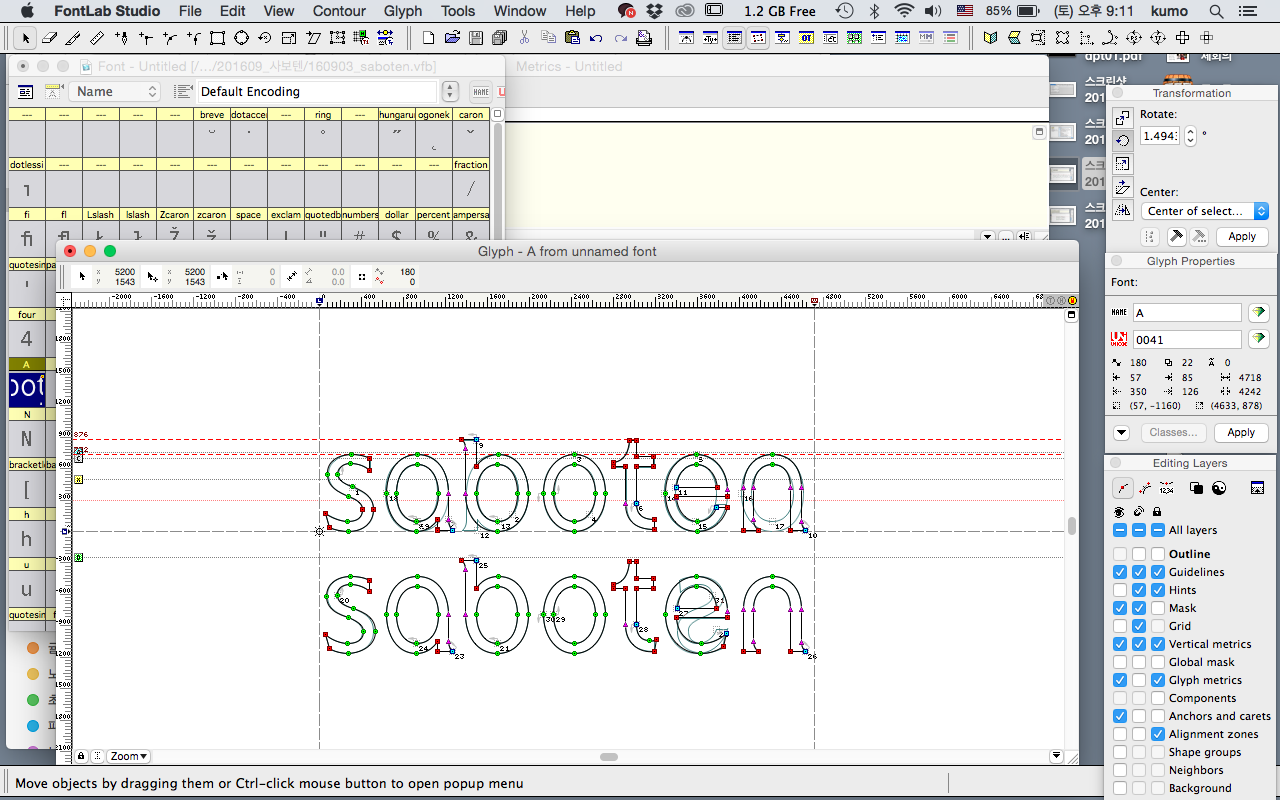Screen dimensions: 1280x800
Task: Select the Slant/Skew tool in Transformation panel
Action: pyautogui.click(x=1122, y=187)
